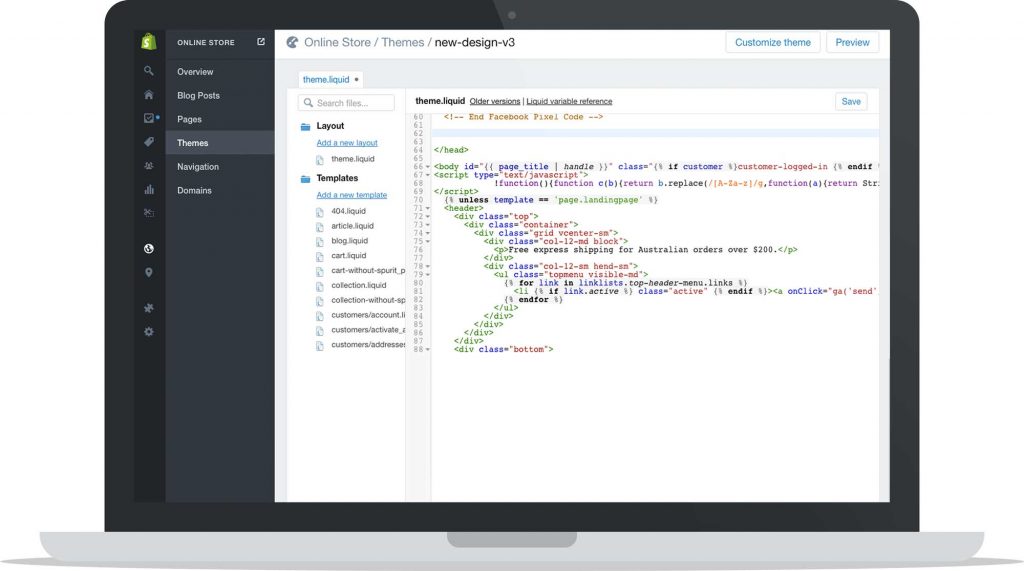Click file icon beside blog.liquid

click(x=319, y=242)
